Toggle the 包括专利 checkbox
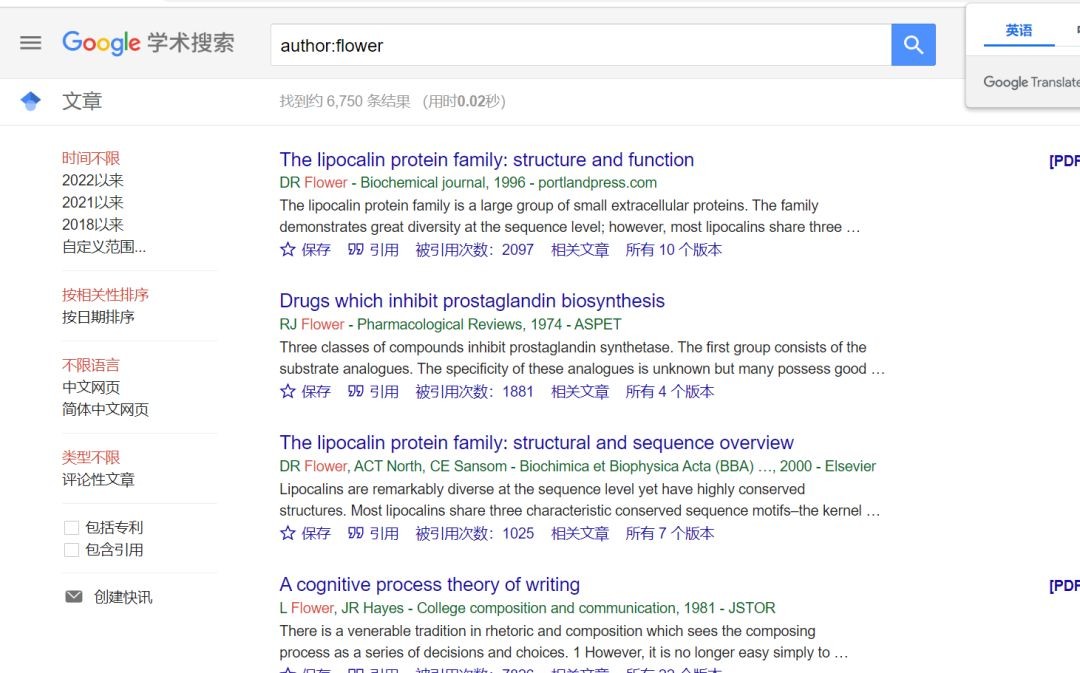This screenshot has width=1080, height=673. [x=71, y=528]
